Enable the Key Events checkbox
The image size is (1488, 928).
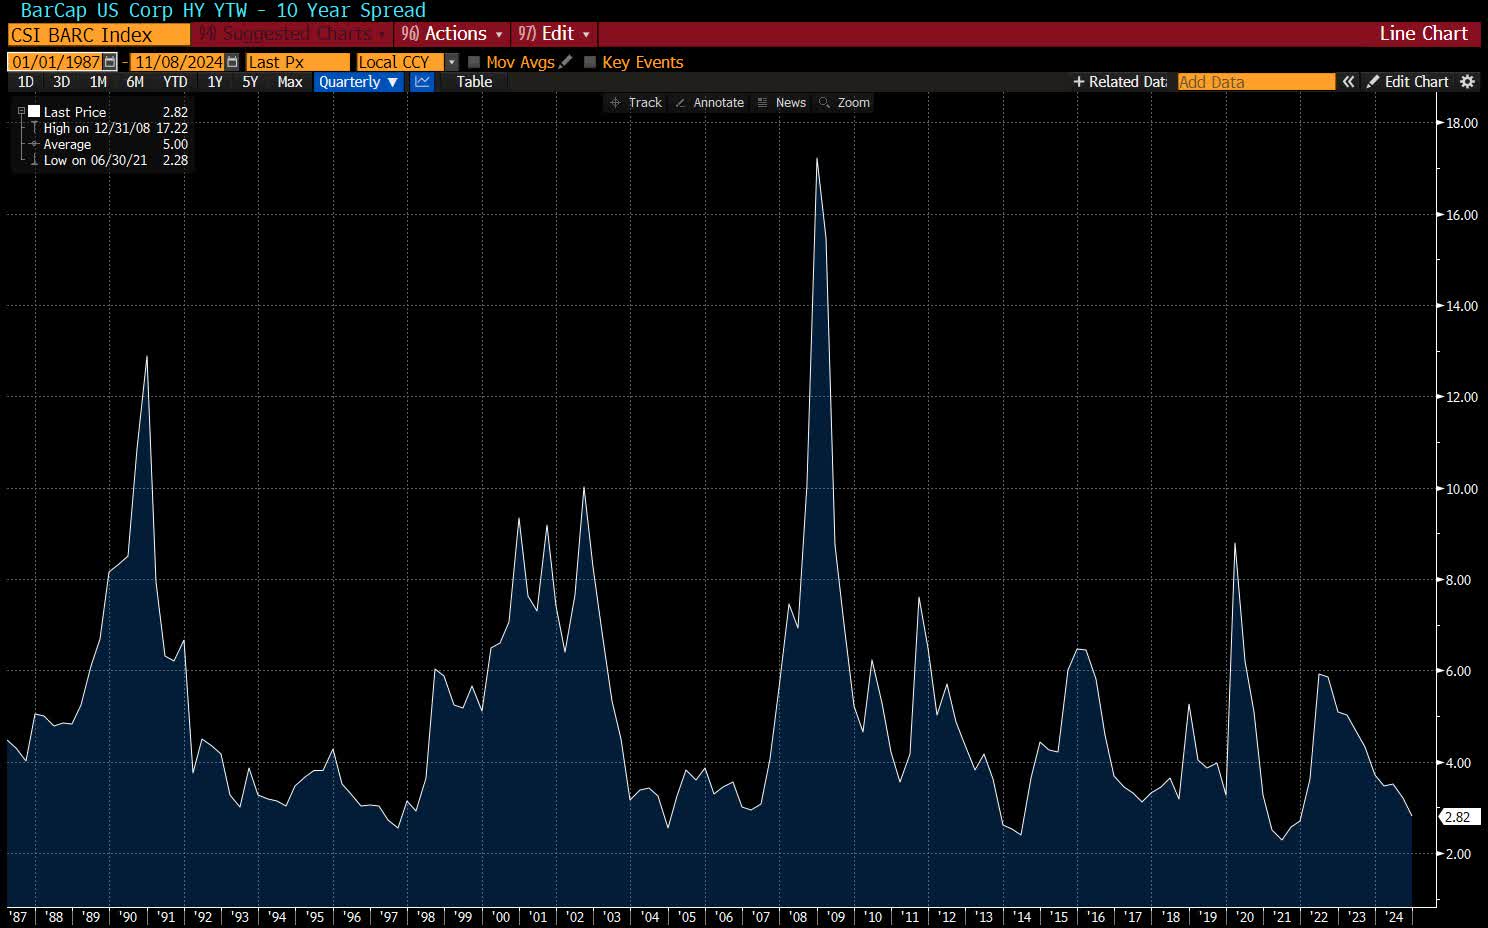coord(590,62)
